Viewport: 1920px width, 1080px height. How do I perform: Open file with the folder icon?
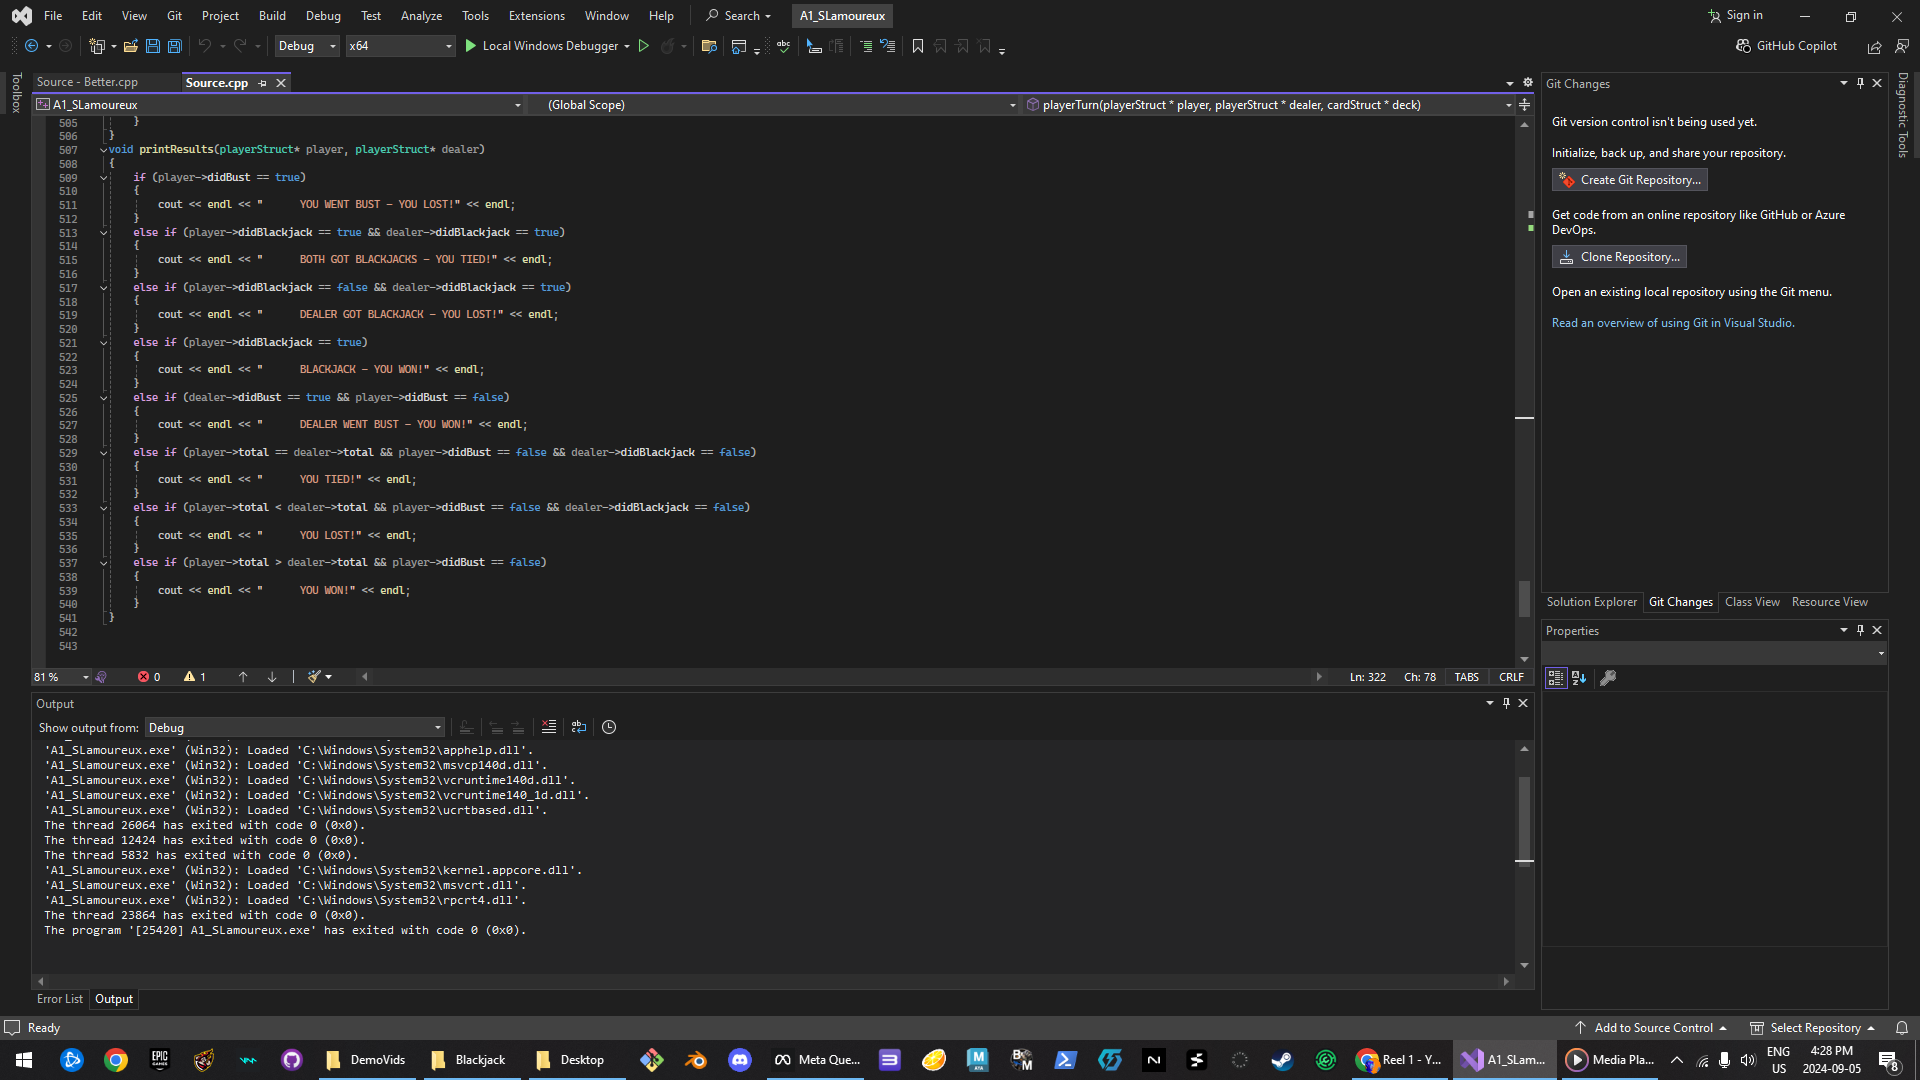point(130,46)
